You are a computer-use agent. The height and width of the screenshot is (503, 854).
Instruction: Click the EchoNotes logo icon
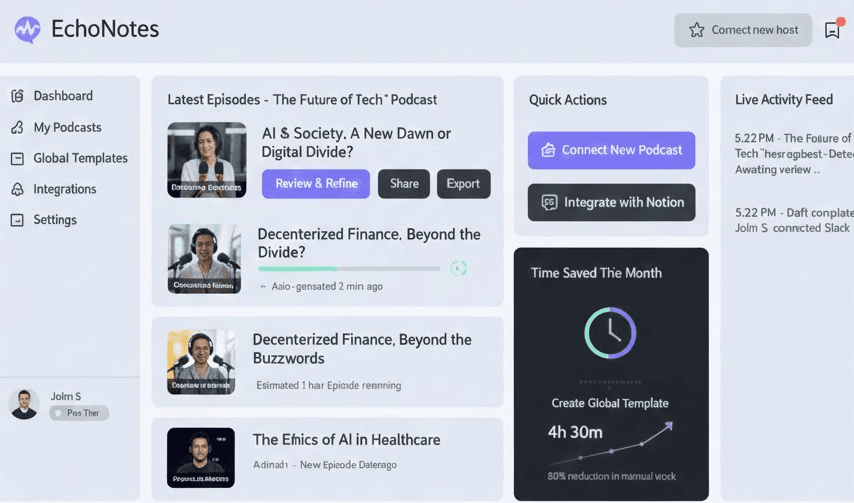[x=27, y=29]
